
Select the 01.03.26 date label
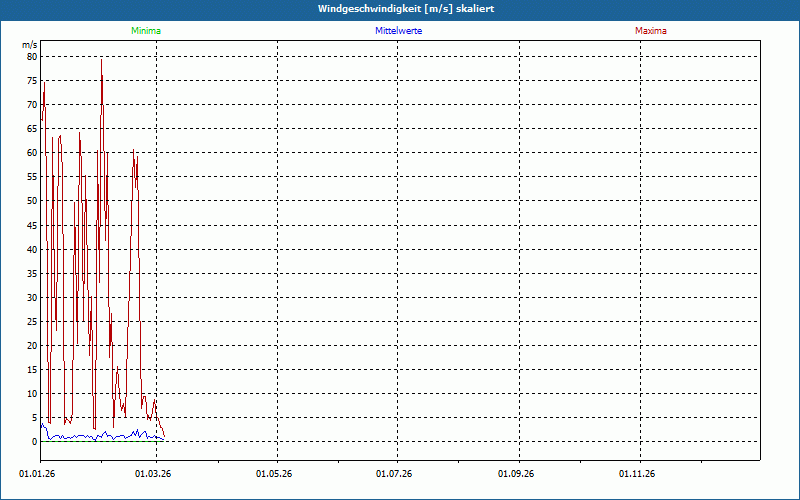coord(154,473)
